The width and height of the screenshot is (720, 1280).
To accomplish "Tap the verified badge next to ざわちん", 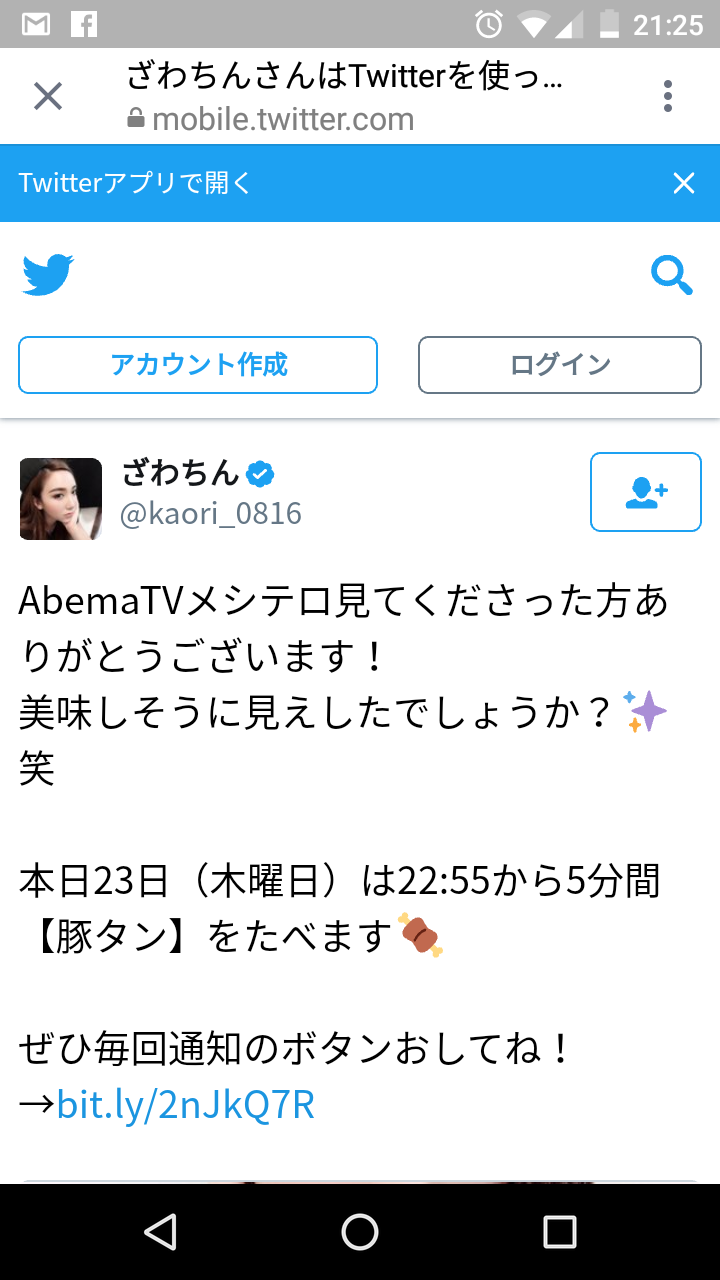I will pyautogui.click(x=262, y=473).
